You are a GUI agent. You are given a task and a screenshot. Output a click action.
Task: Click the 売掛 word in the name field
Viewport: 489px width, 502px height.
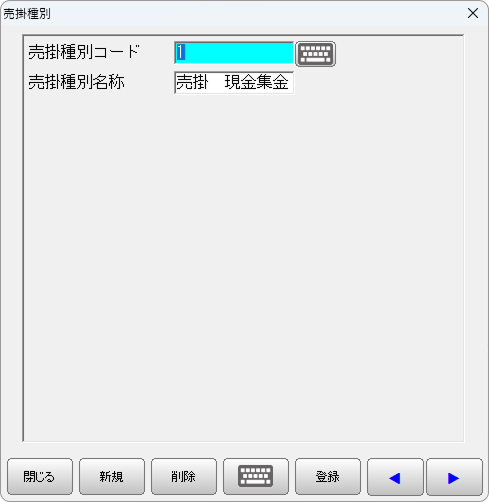(192, 82)
